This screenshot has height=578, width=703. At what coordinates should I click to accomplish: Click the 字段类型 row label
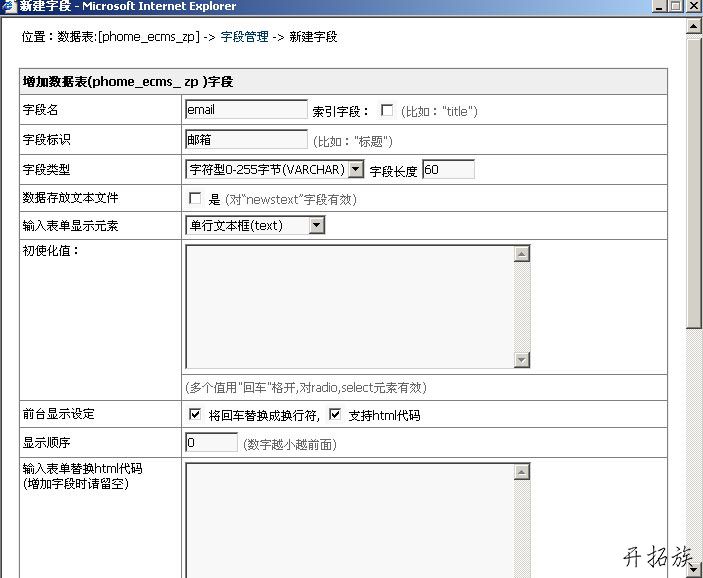click(46, 169)
